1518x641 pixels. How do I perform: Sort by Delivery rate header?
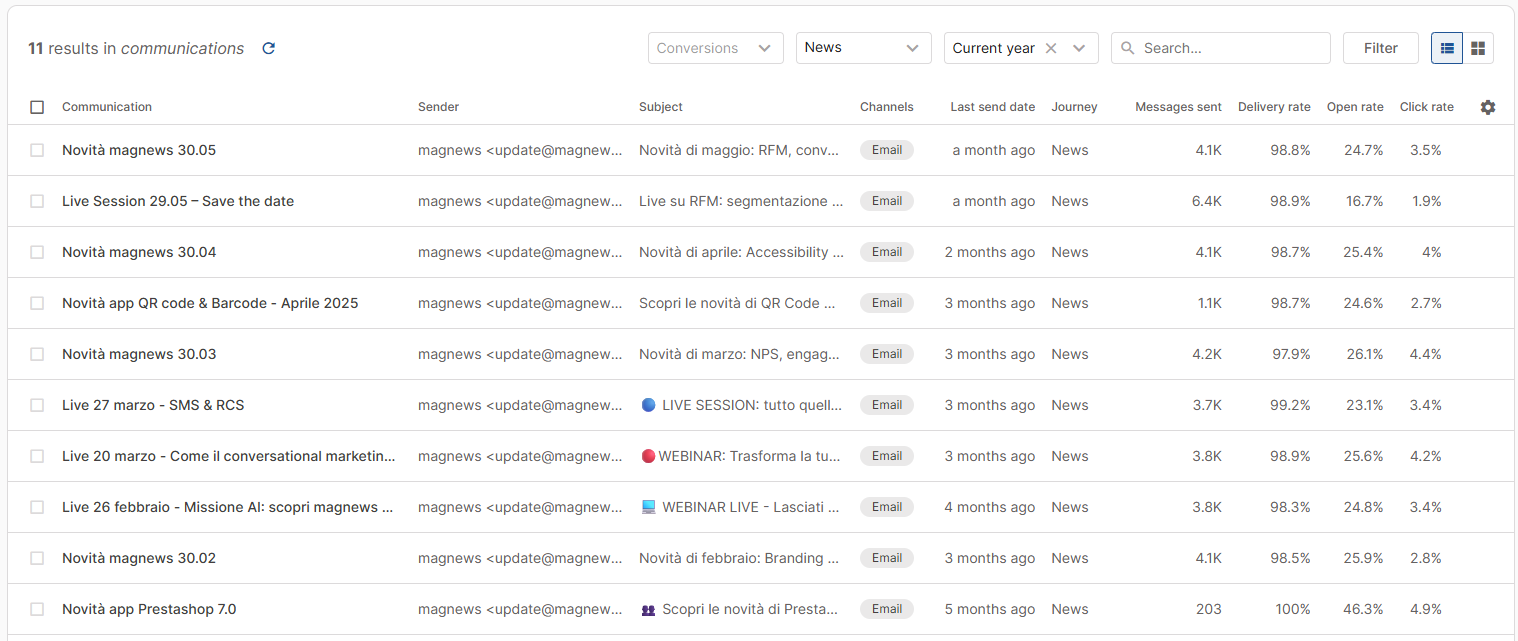1274,107
